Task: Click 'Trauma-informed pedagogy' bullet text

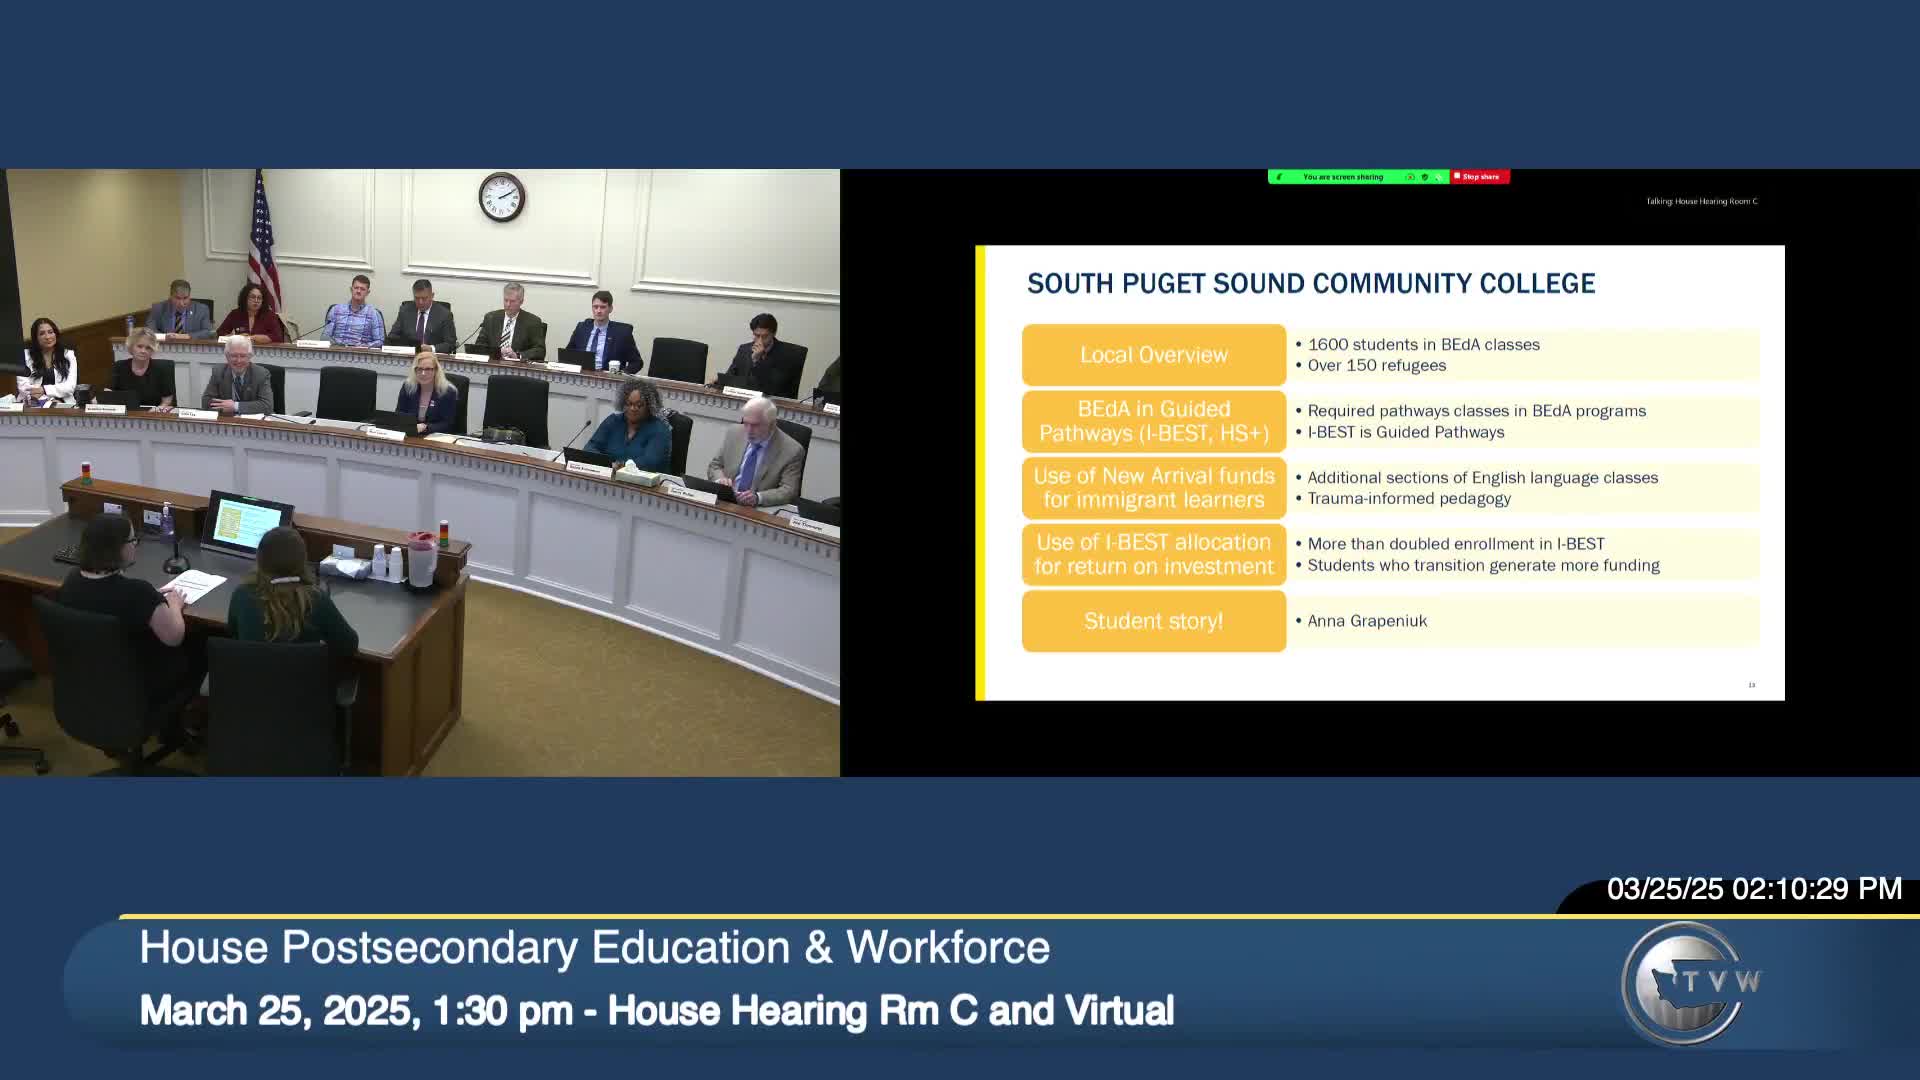Action: [x=1409, y=498]
